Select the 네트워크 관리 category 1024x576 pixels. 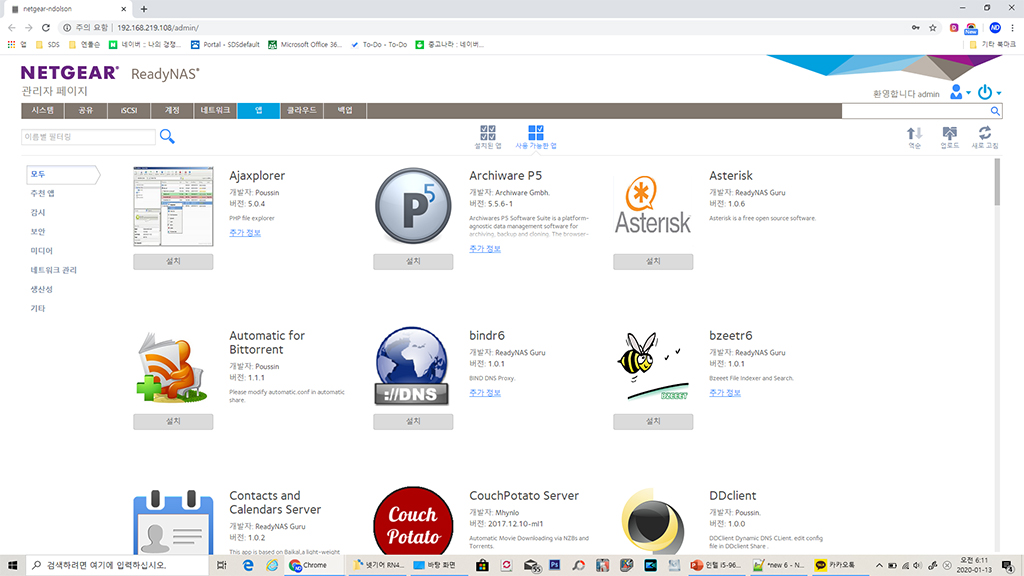click(x=54, y=270)
